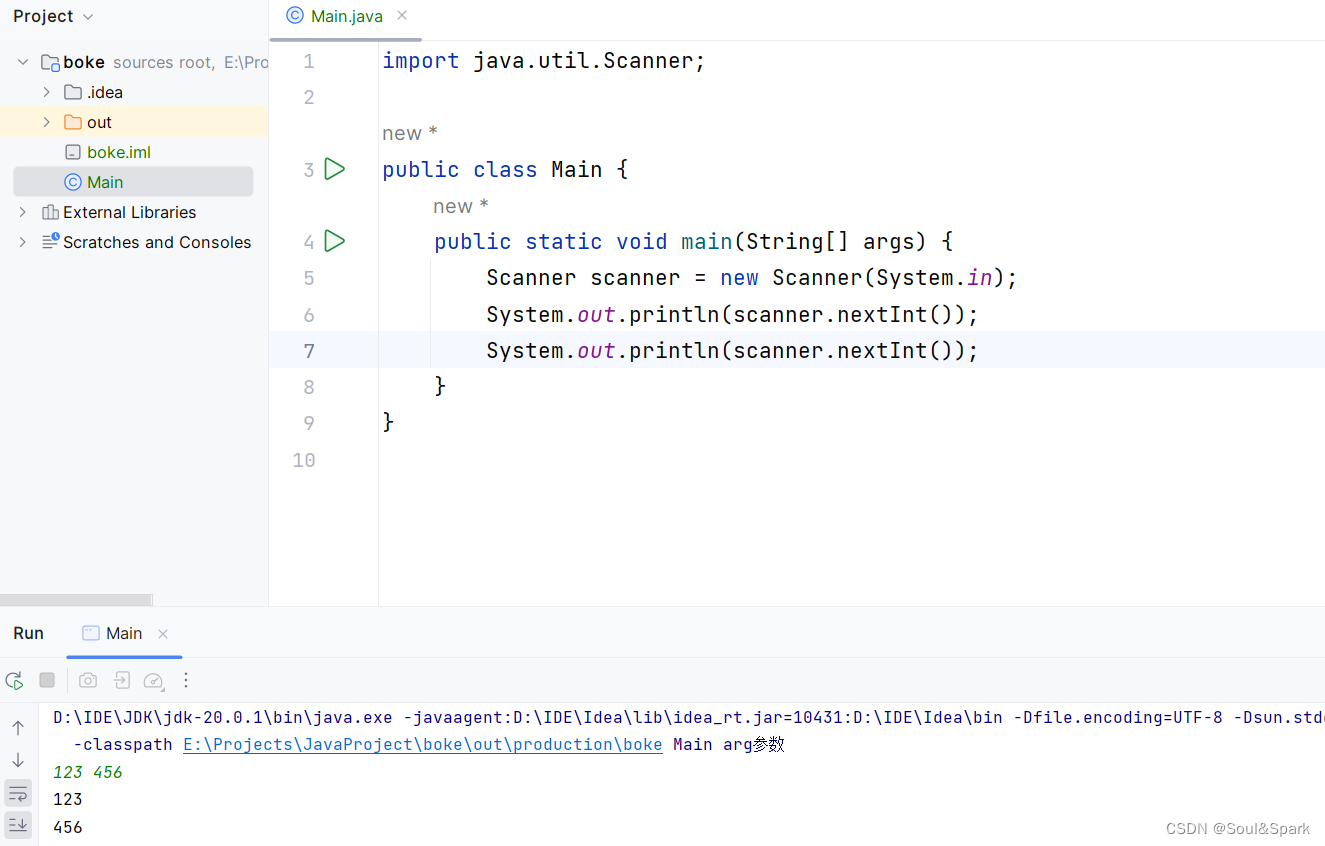Run the main method via gutter icon on line 4
The image size is (1325, 846).
[x=335, y=241]
